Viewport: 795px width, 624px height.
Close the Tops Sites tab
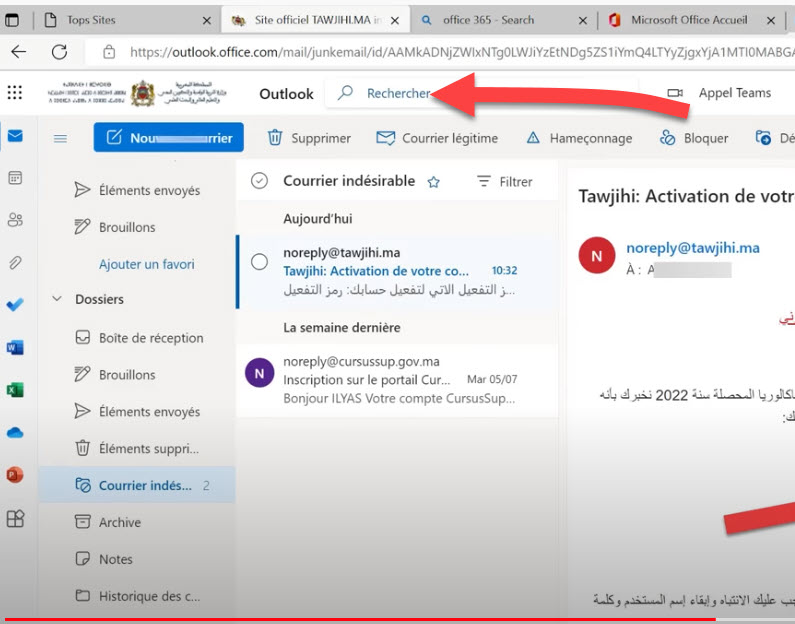pyautogui.click(x=207, y=21)
